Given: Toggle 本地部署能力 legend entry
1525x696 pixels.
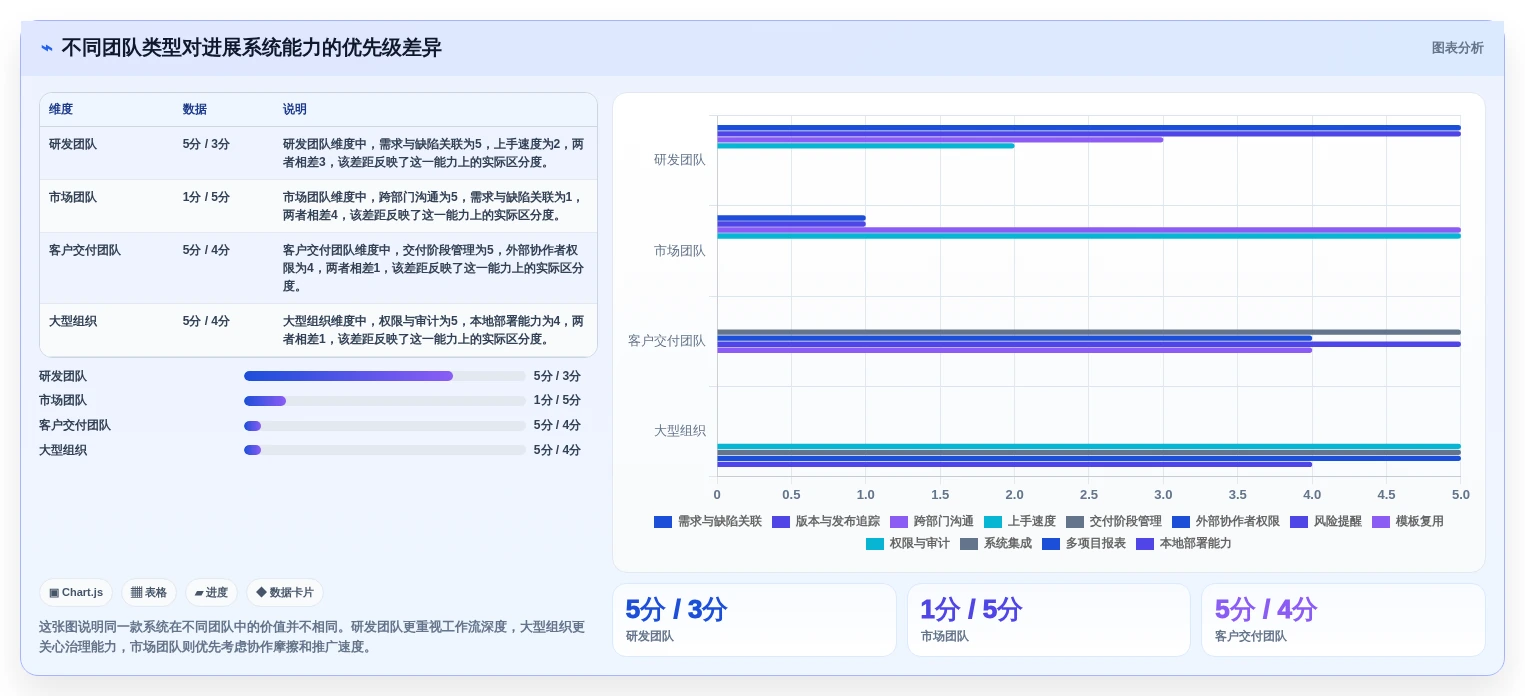Looking at the screenshot, I should click(1183, 543).
